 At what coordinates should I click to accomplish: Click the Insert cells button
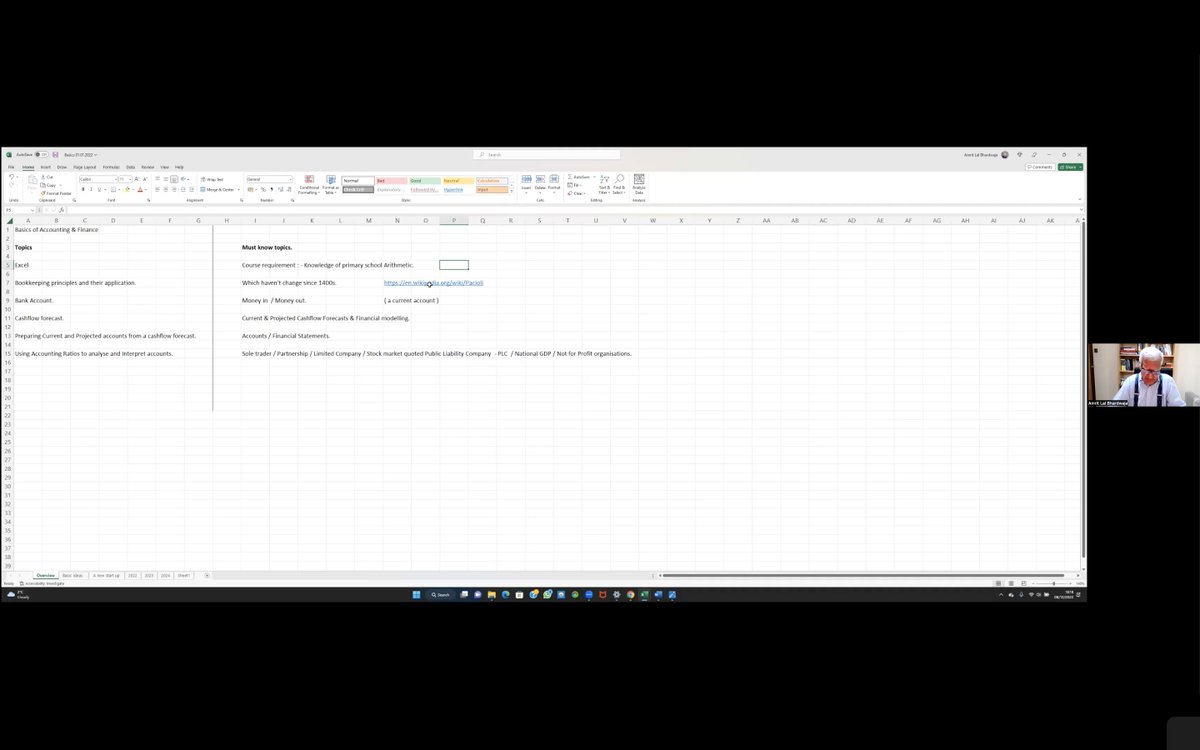526,183
